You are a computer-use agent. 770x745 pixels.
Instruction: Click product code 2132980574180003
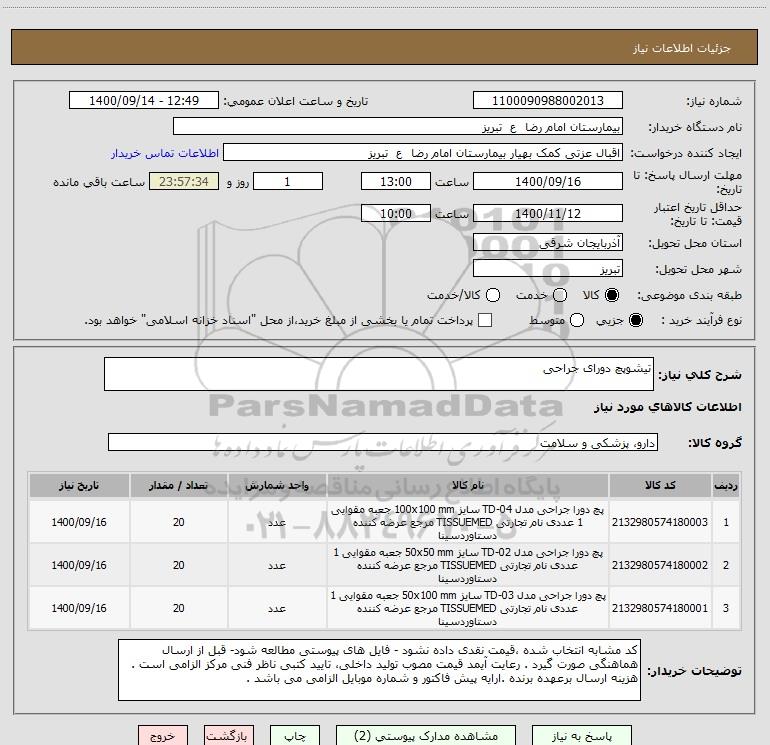[x=660, y=522]
